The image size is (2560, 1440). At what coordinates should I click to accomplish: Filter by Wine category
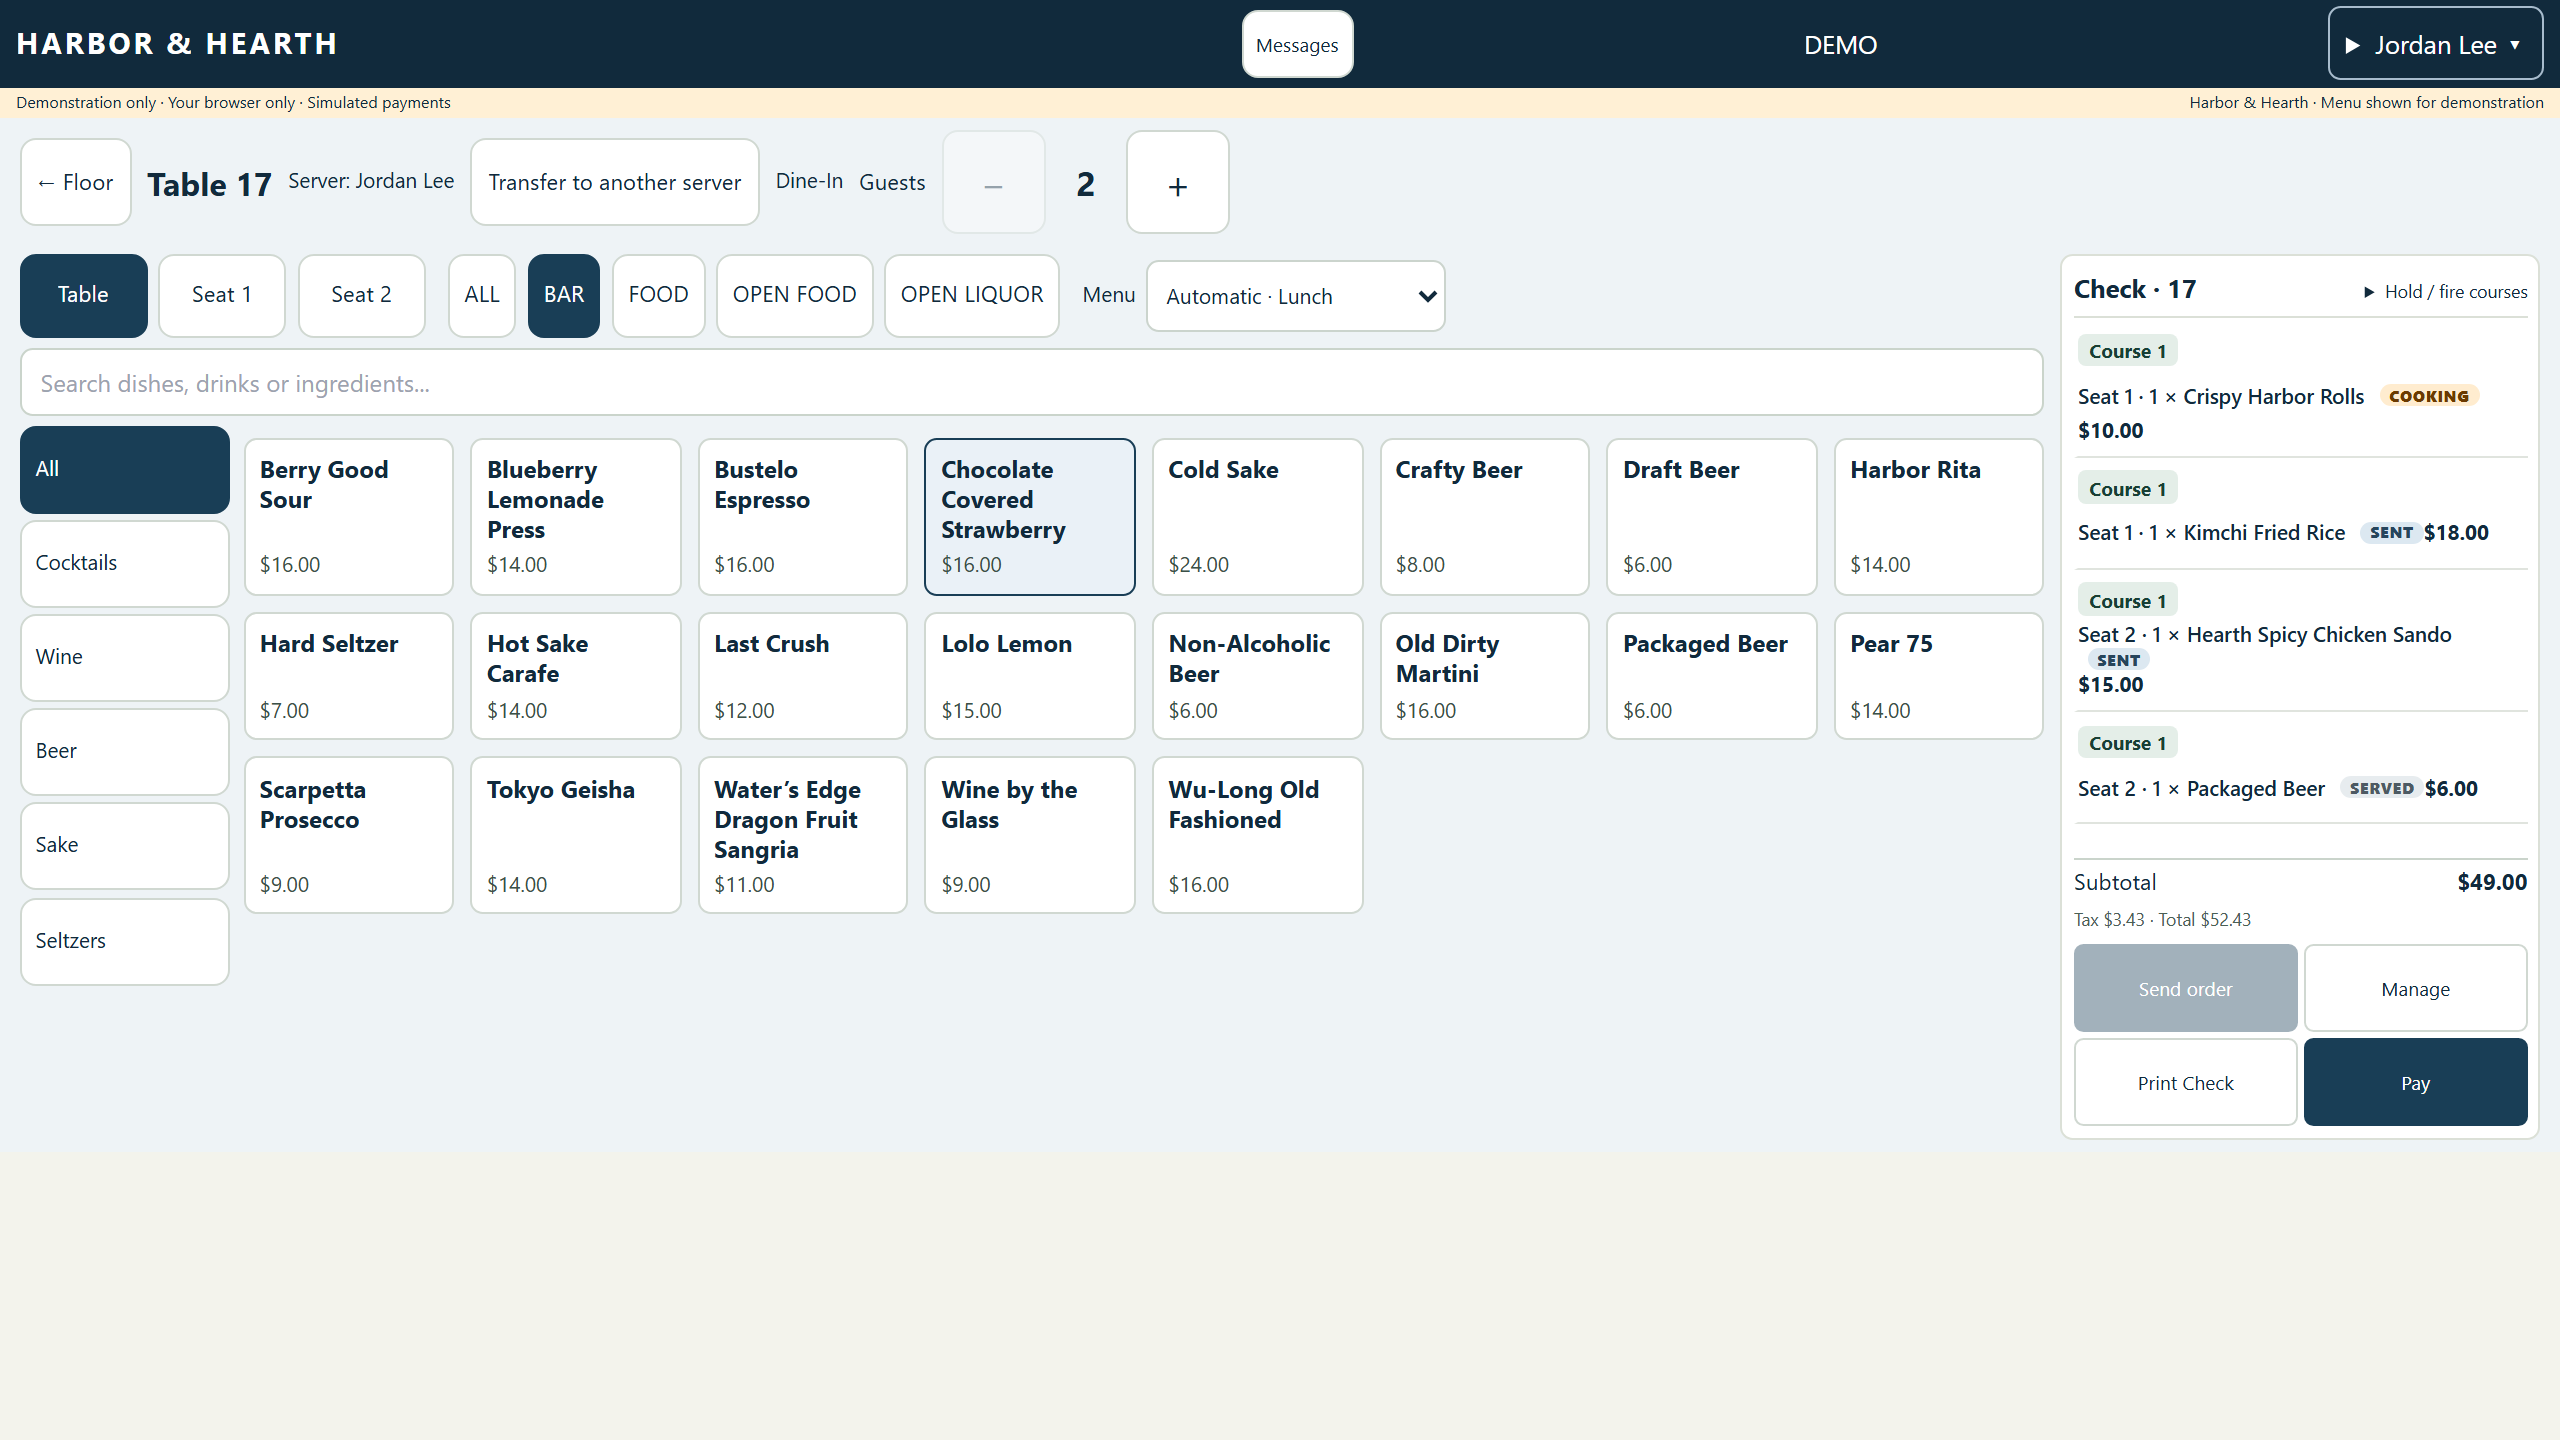point(125,657)
